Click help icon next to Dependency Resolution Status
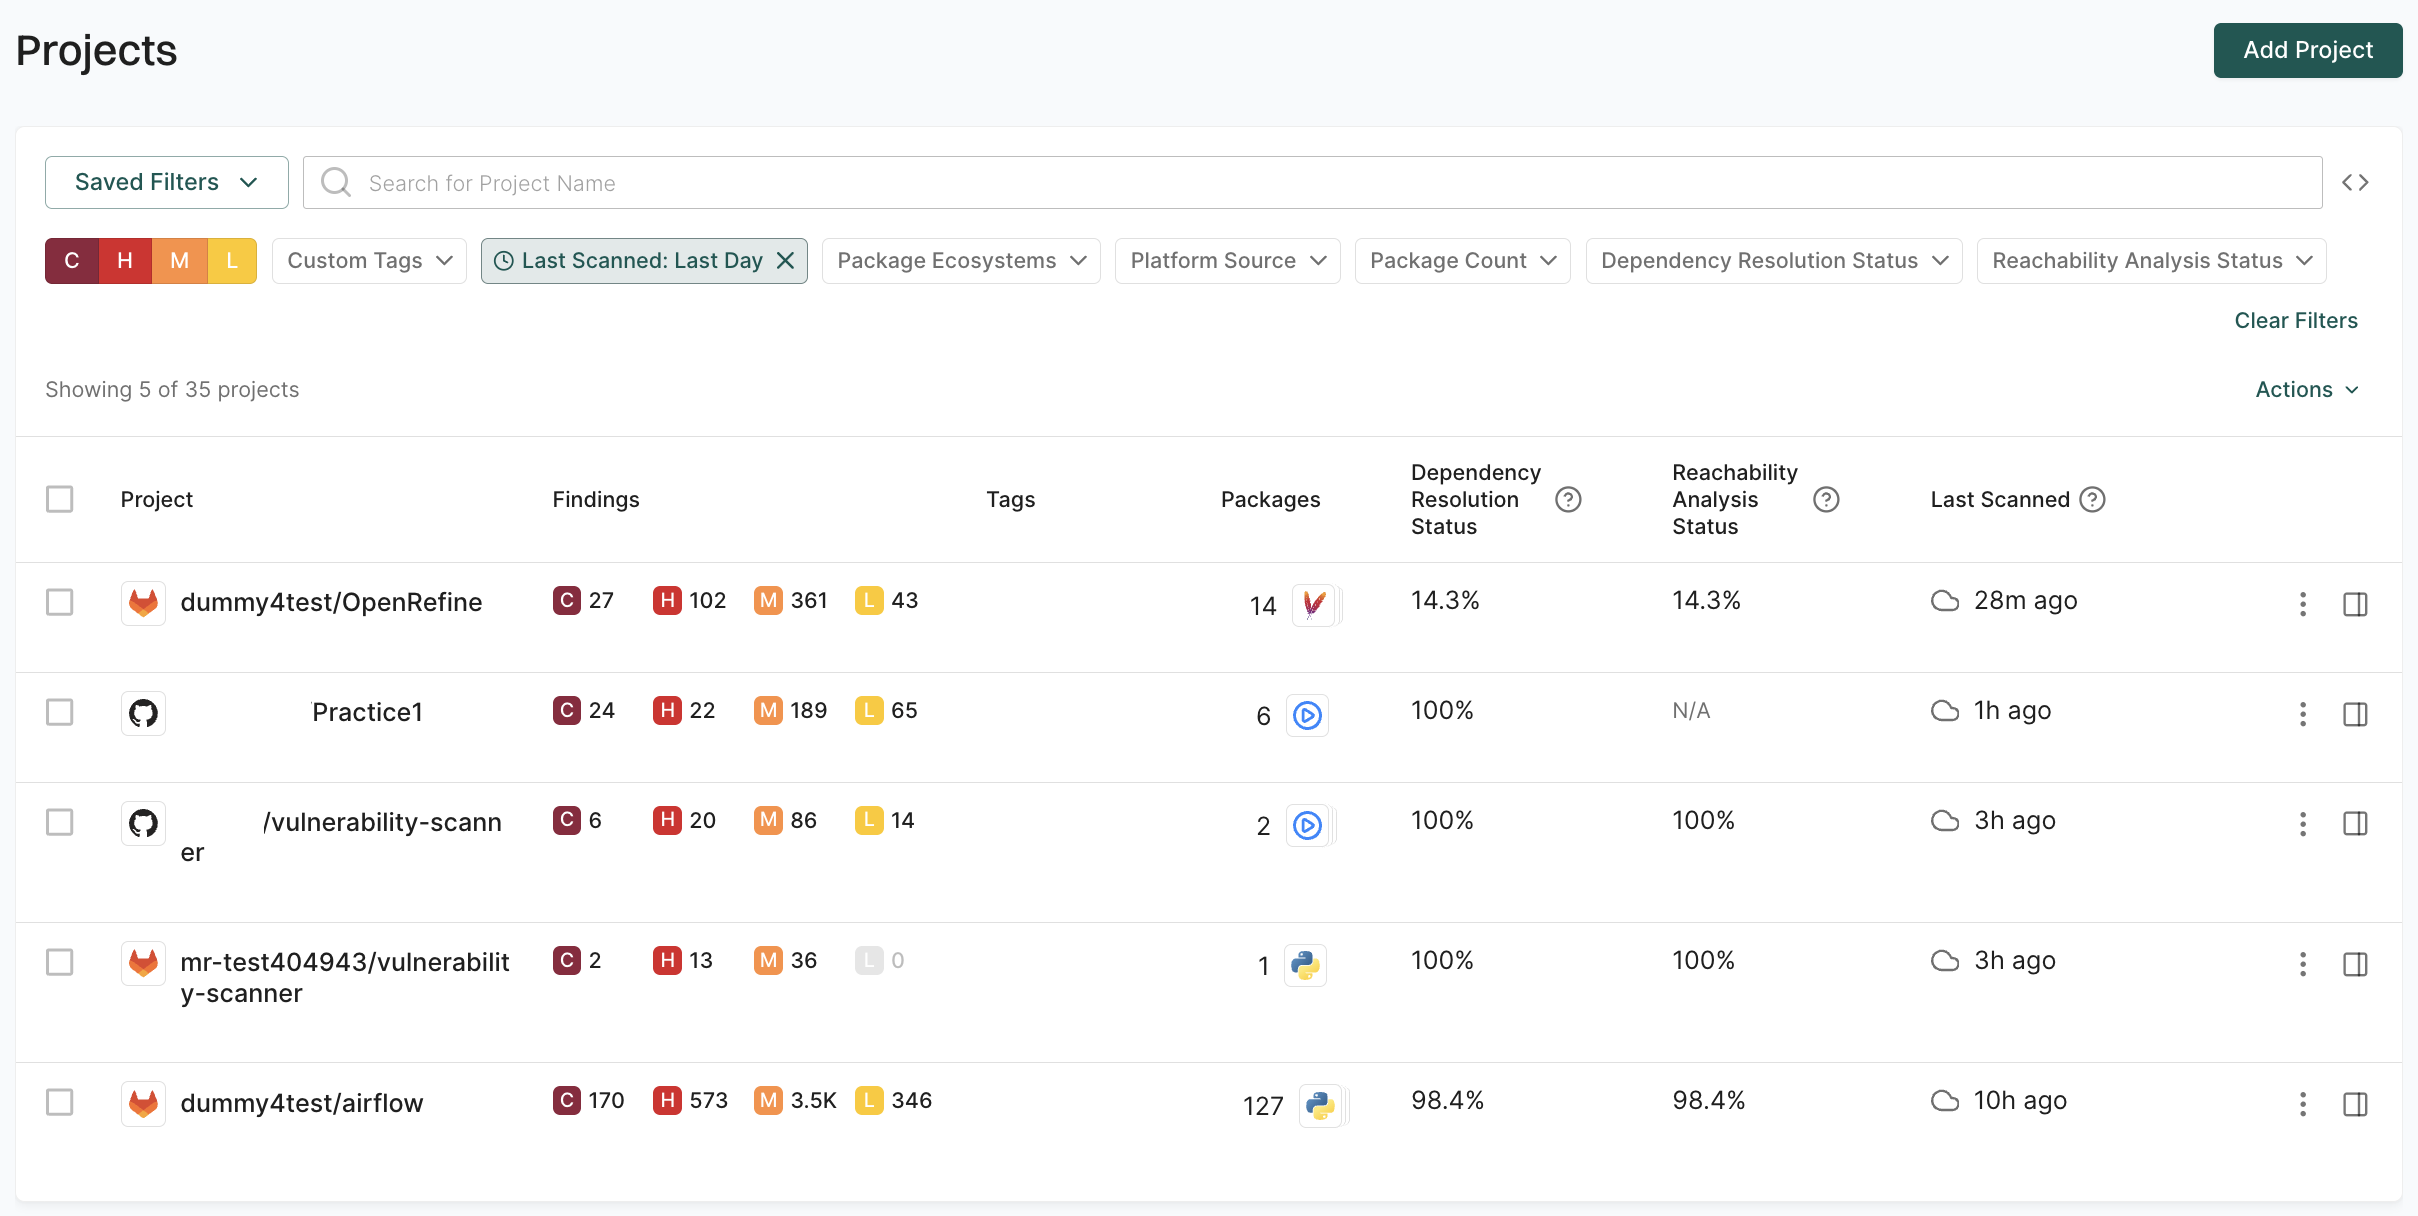2418x1216 pixels. coord(1568,499)
